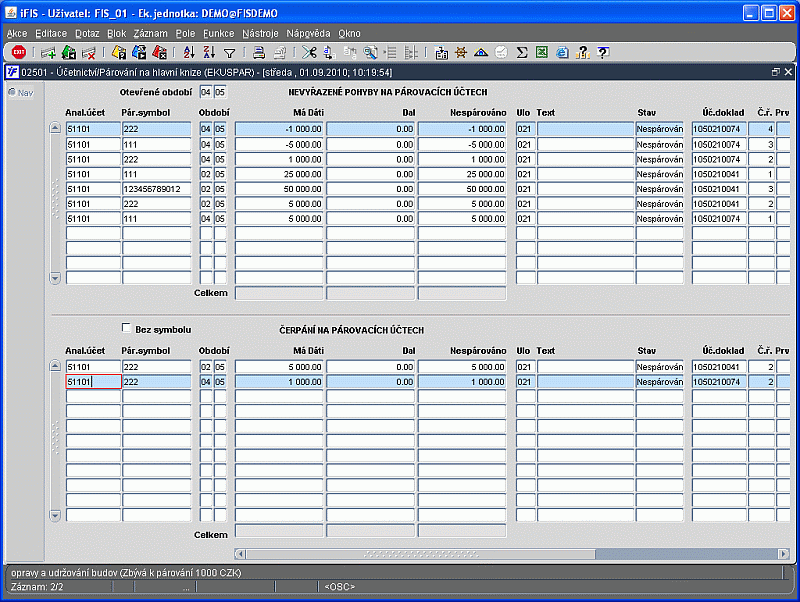800x602 pixels.
Task: Sort descending with the Z-A icon
Action: point(209,52)
